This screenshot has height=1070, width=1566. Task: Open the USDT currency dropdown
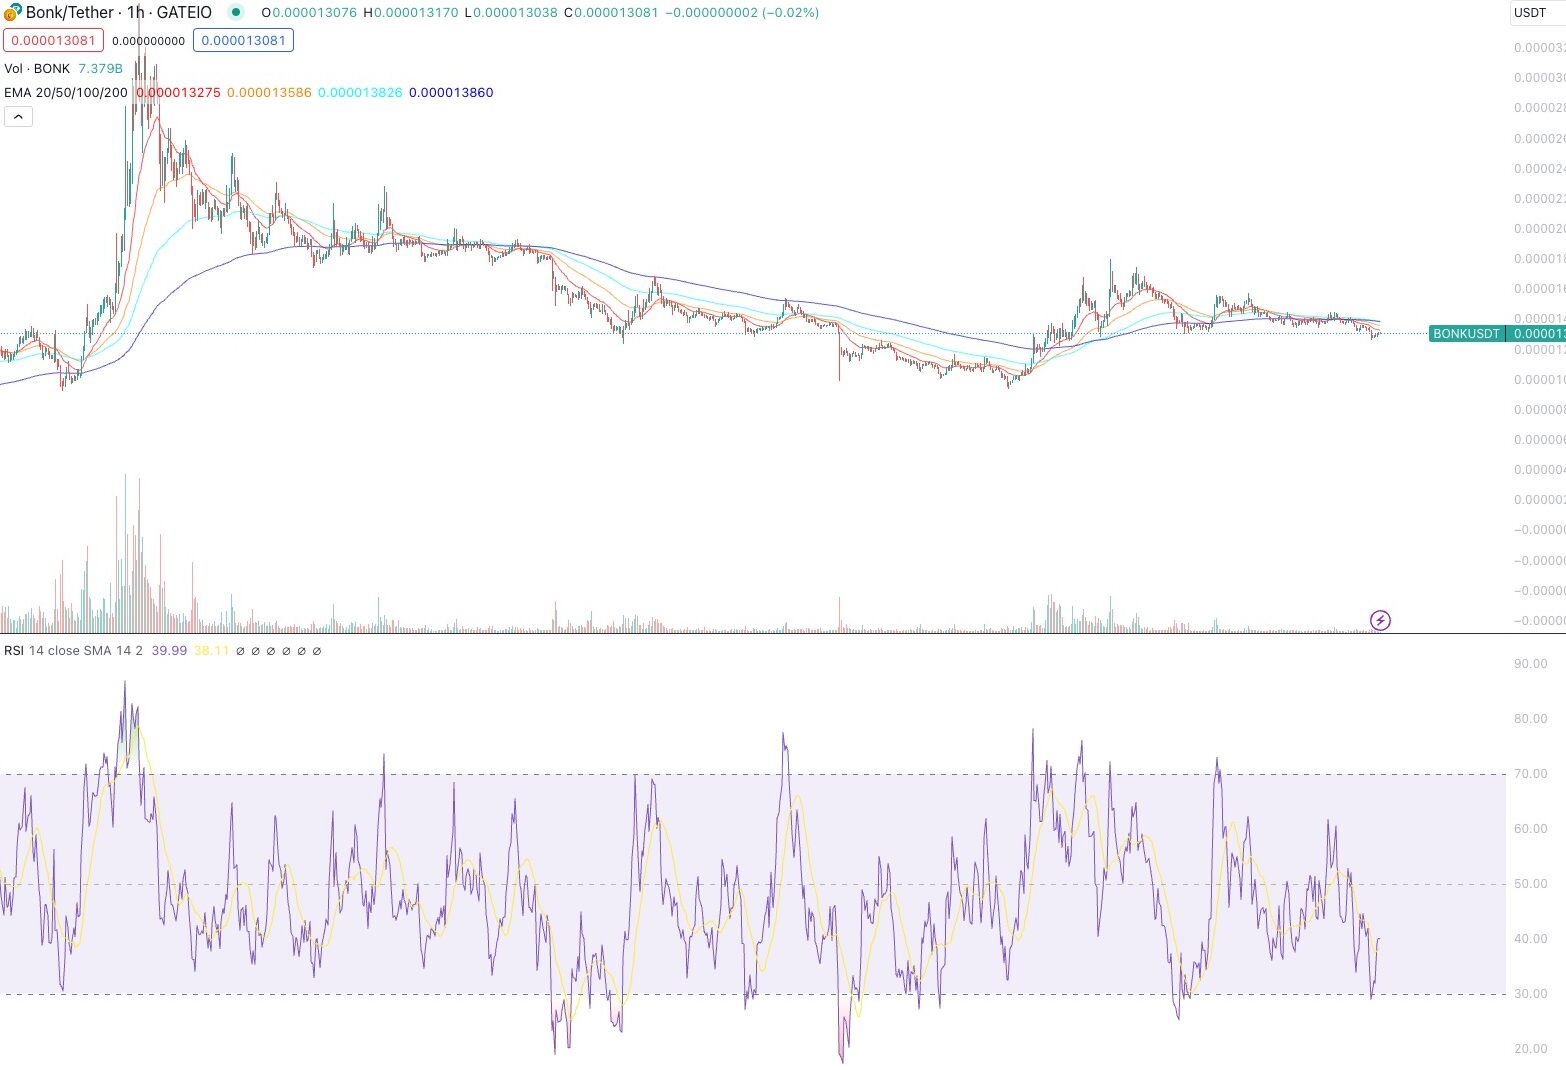(x=1537, y=13)
